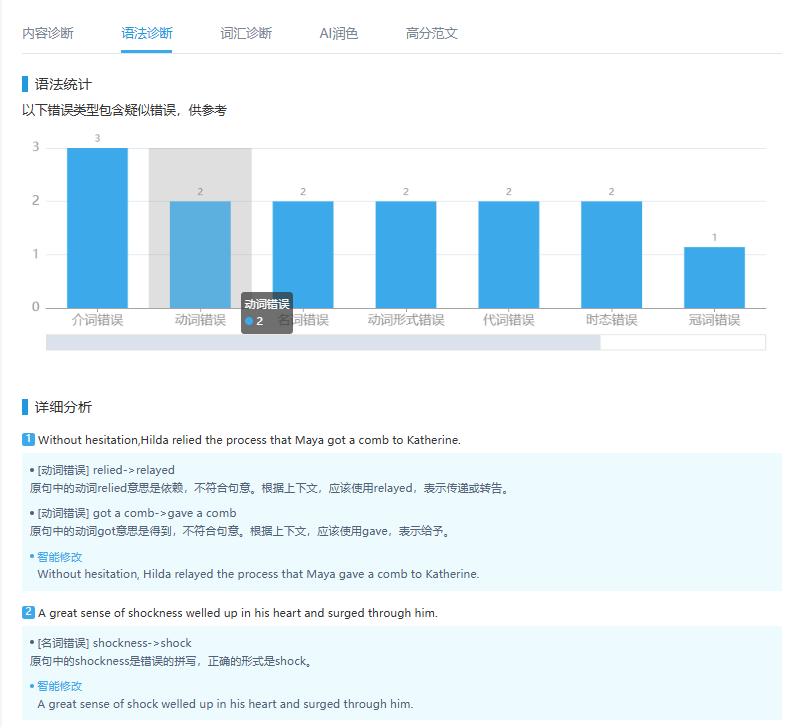The height and width of the screenshot is (727, 795).
Task: Click 智能修改 under the first sentence
Action: point(59,557)
